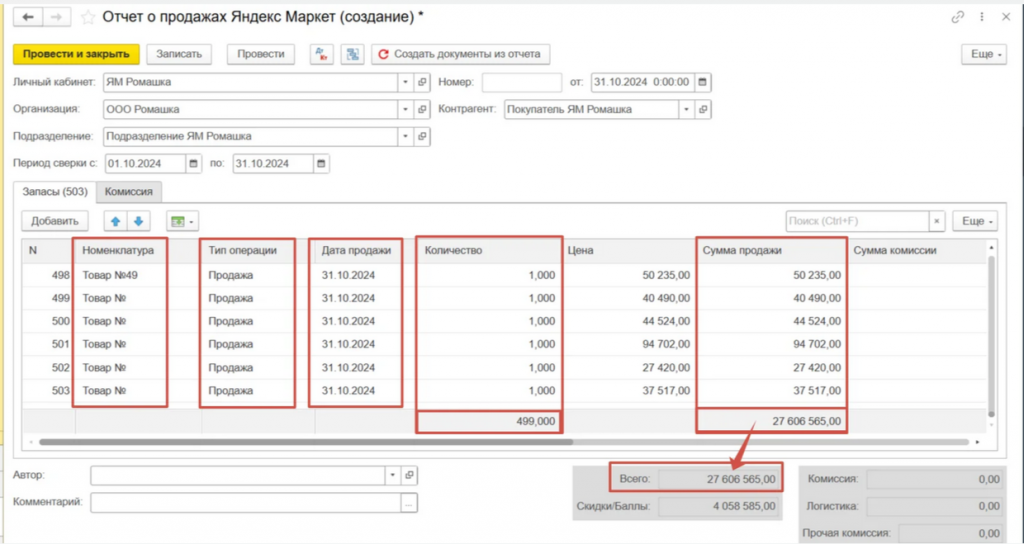Add this report to favorites with the star

point(89,18)
